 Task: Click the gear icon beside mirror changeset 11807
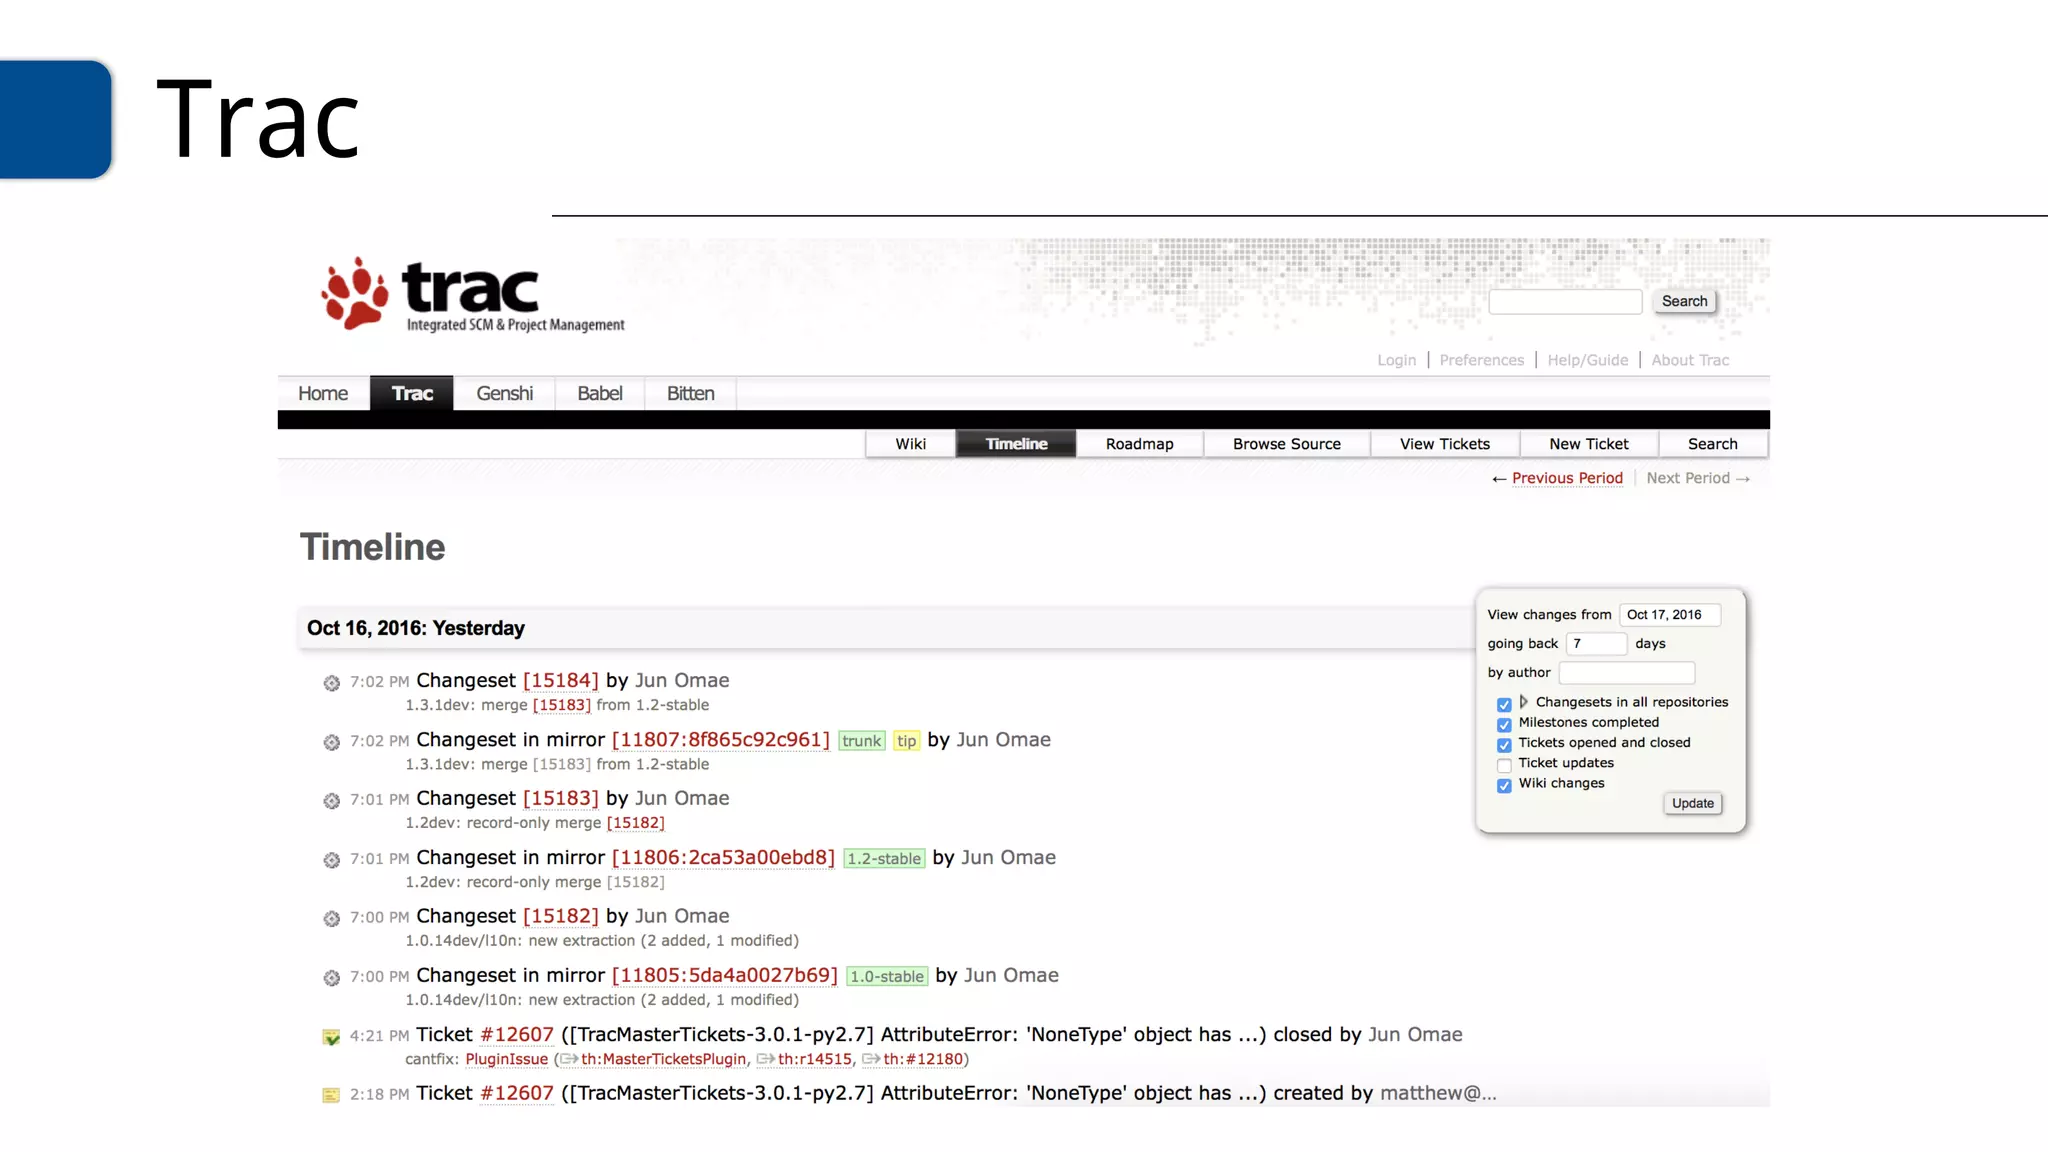coord(332,742)
